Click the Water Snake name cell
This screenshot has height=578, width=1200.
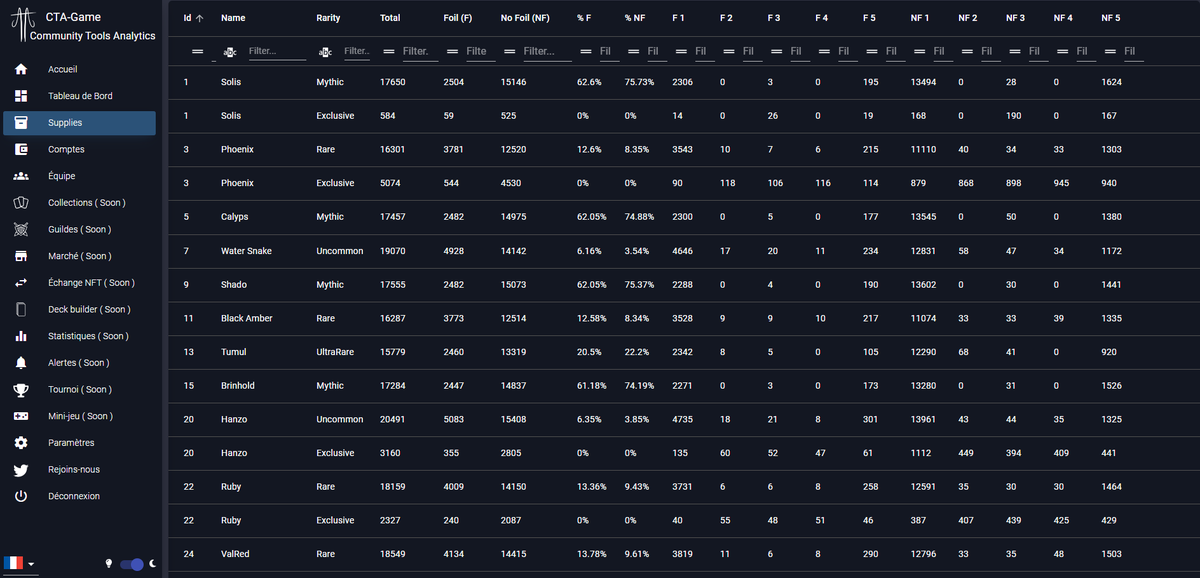tap(246, 251)
